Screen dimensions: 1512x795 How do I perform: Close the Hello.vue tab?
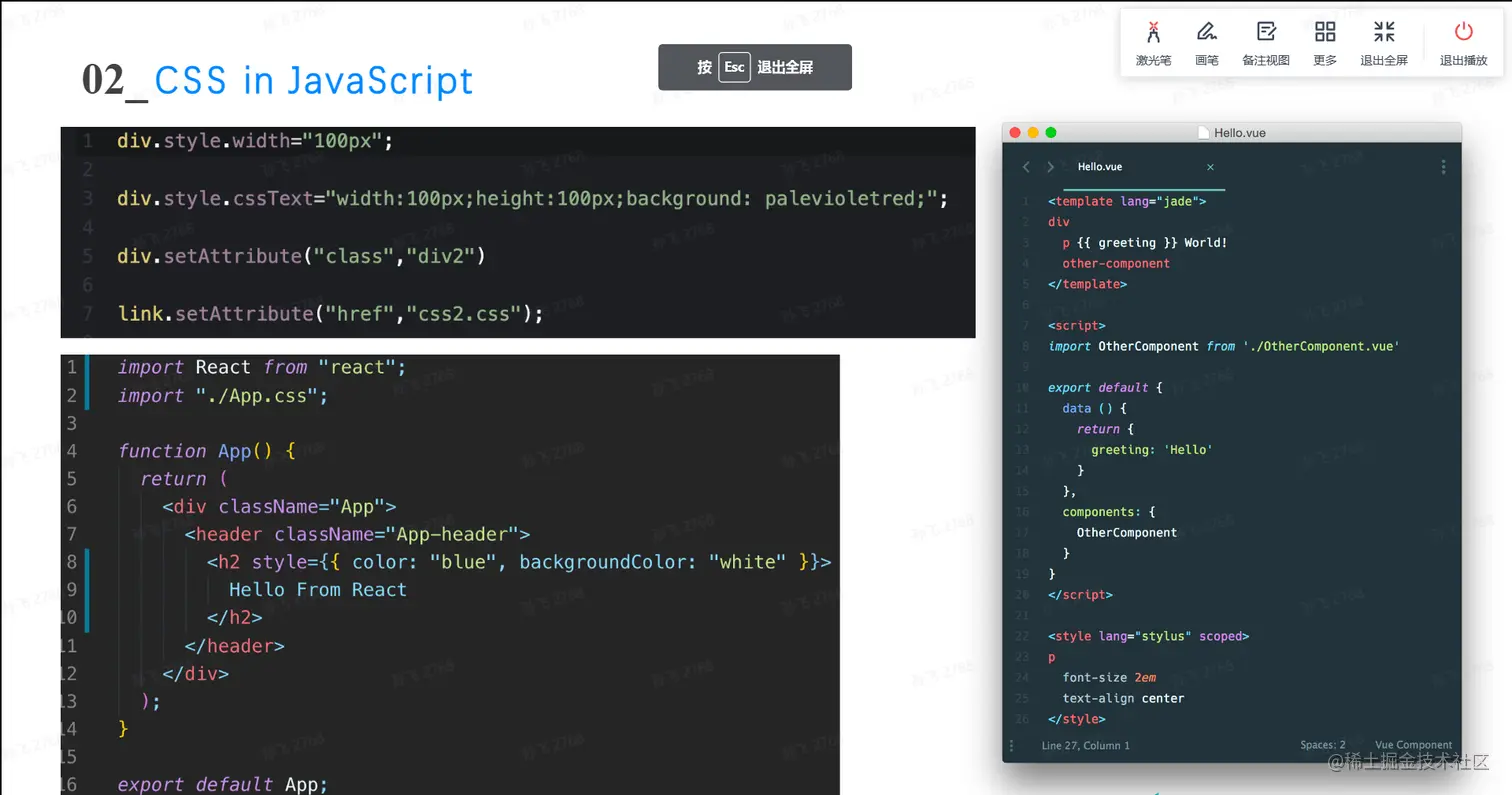click(1210, 167)
